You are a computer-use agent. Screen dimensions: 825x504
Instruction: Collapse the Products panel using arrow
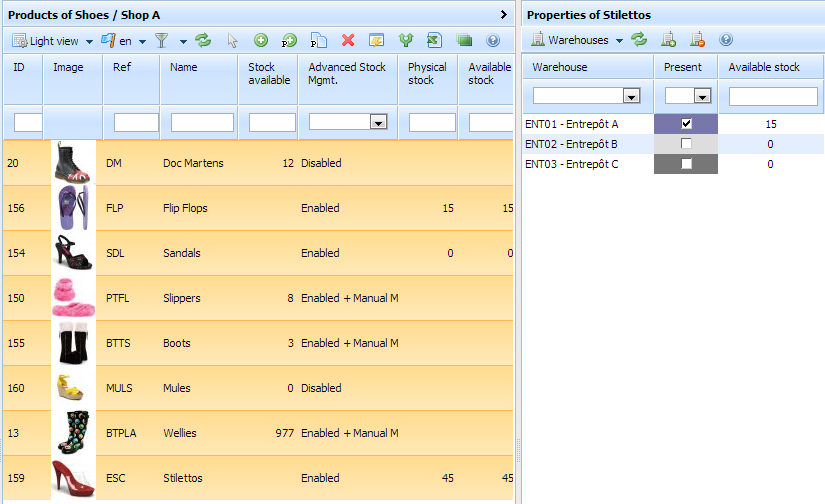[504, 15]
